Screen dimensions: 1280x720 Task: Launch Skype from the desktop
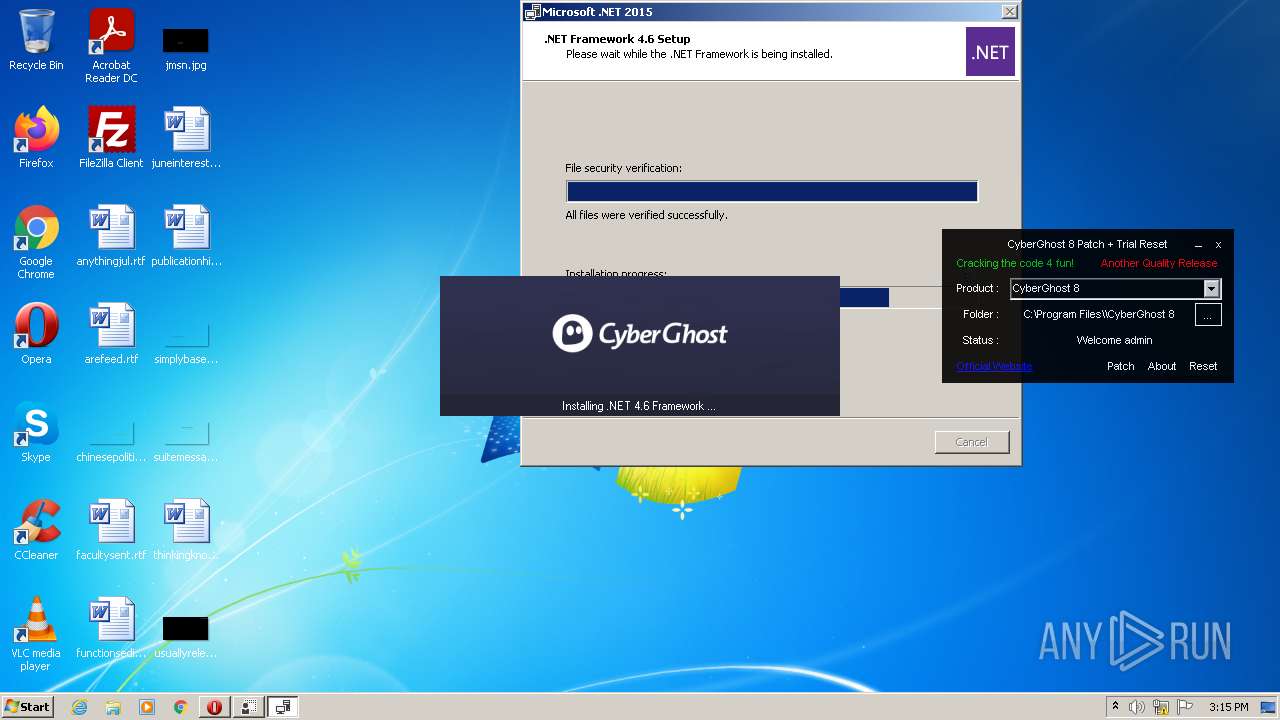36,432
